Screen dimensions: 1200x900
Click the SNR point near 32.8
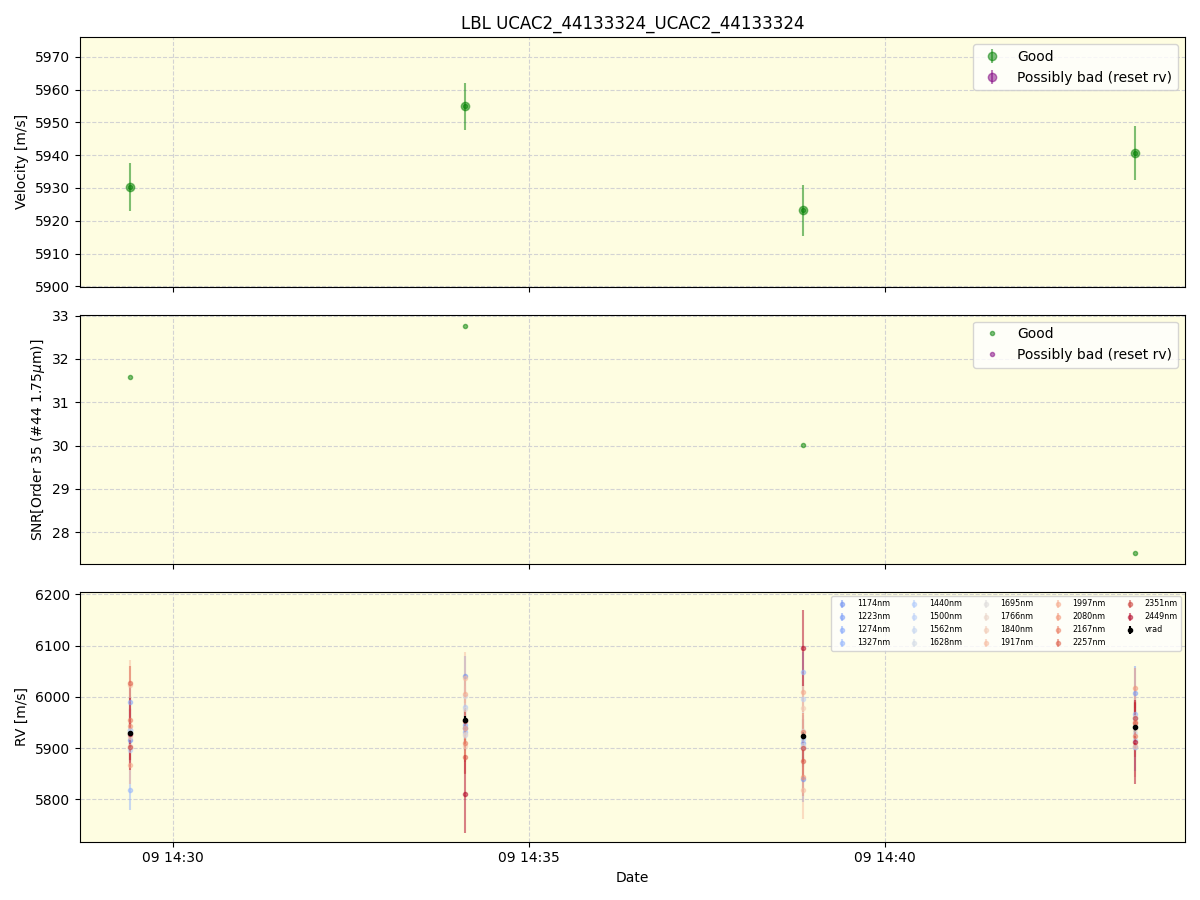click(x=465, y=326)
